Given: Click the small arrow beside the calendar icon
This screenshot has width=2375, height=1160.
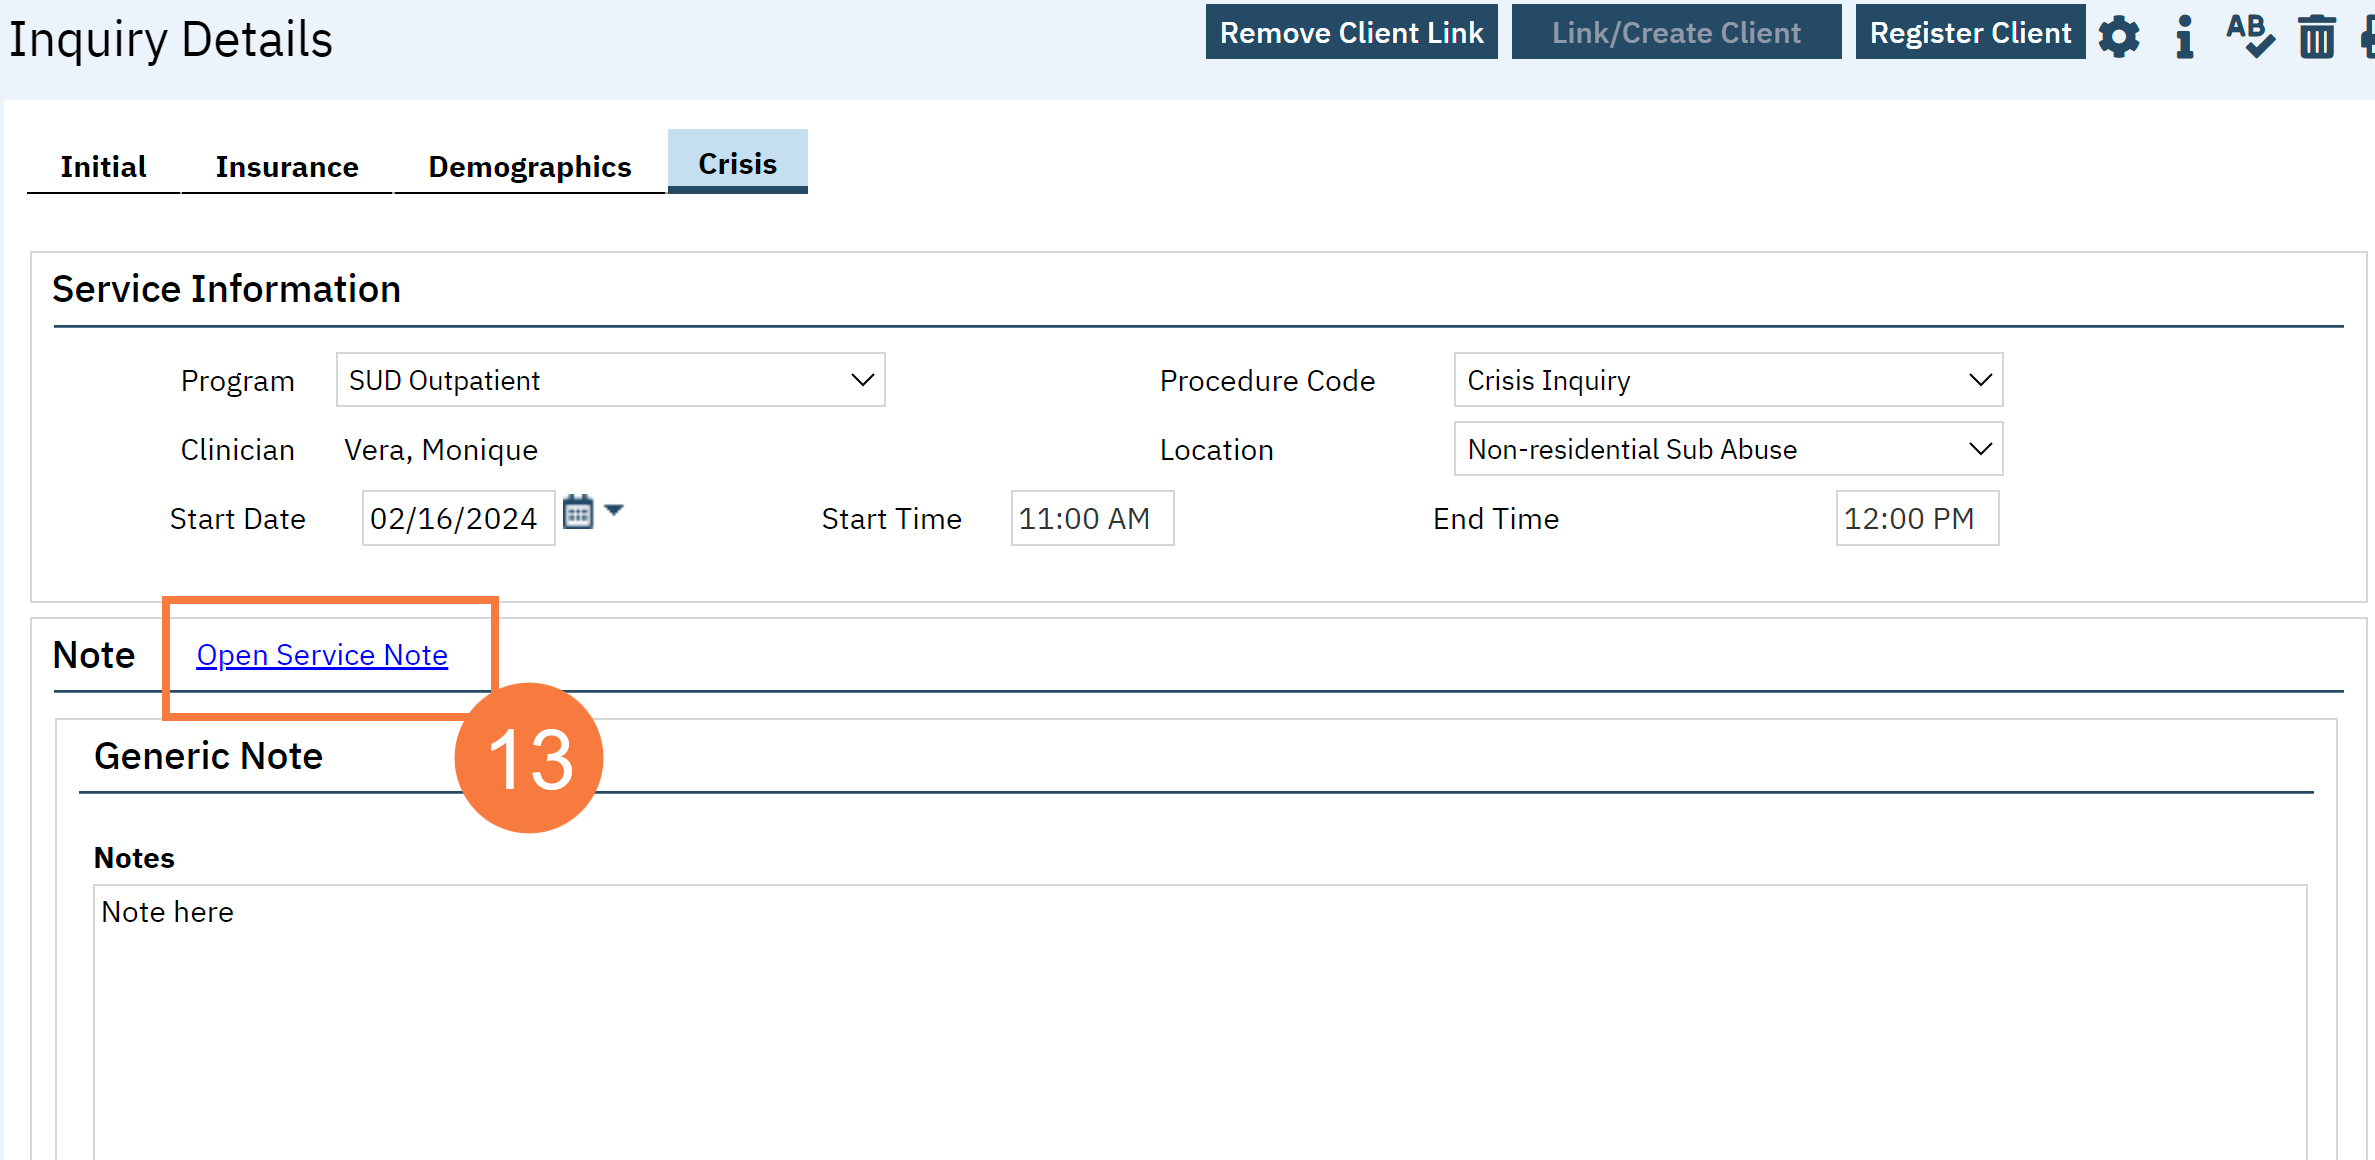Looking at the screenshot, I should tap(614, 510).
